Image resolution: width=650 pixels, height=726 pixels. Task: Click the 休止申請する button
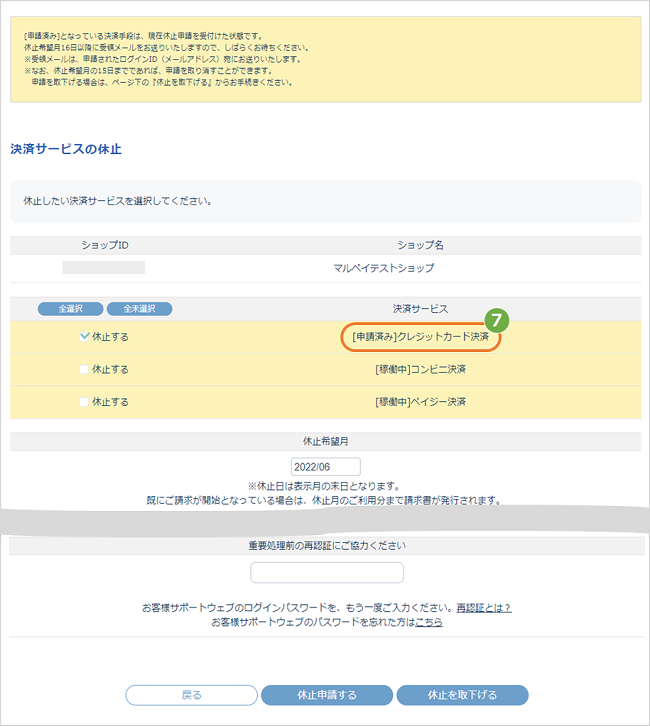tap(327, 695)
